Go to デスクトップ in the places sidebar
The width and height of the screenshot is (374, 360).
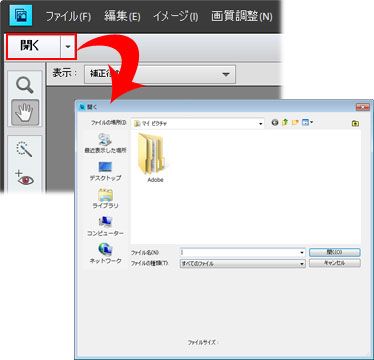105,171
